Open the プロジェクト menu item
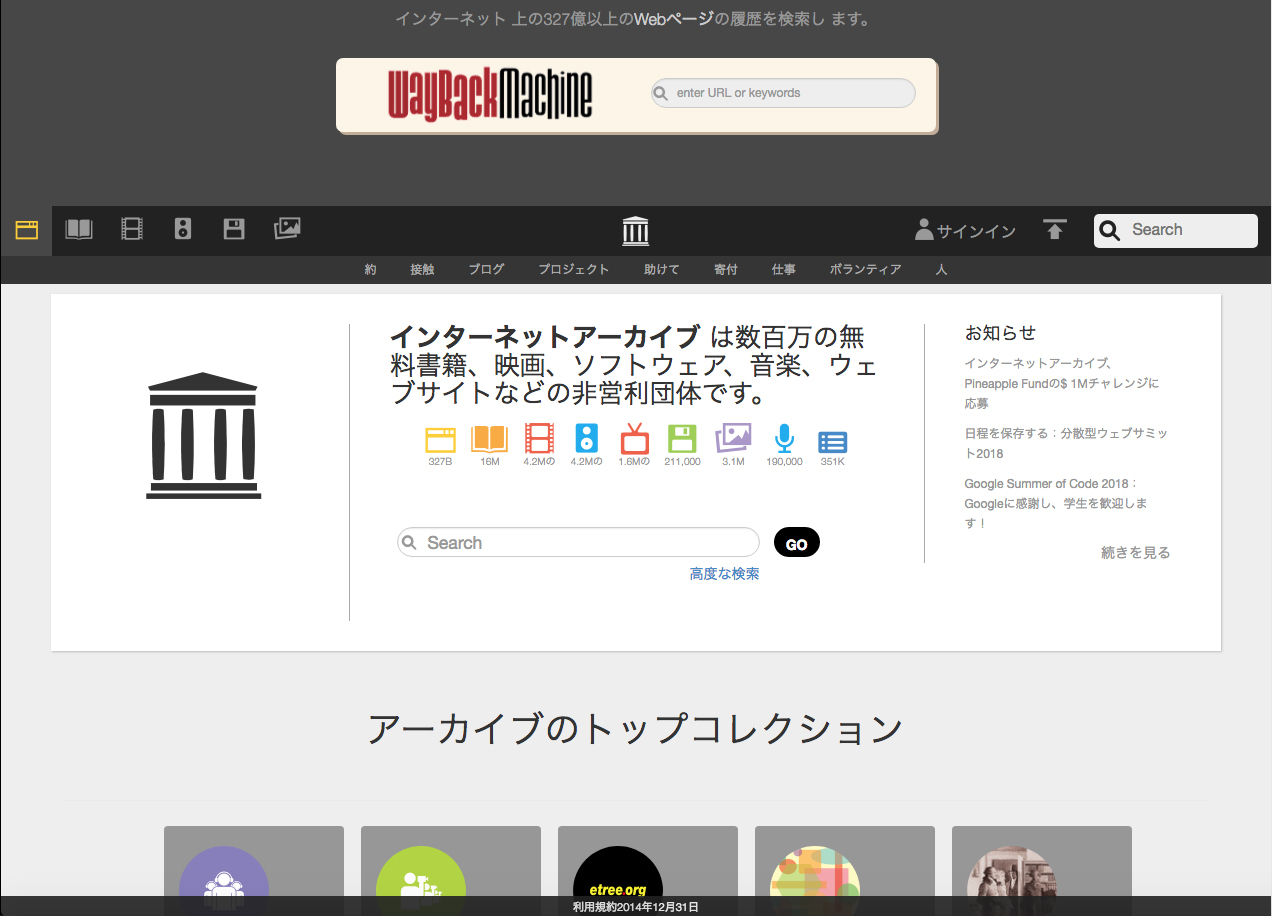This screenshot has width=1272, height=916. click(x=573, y=270)
